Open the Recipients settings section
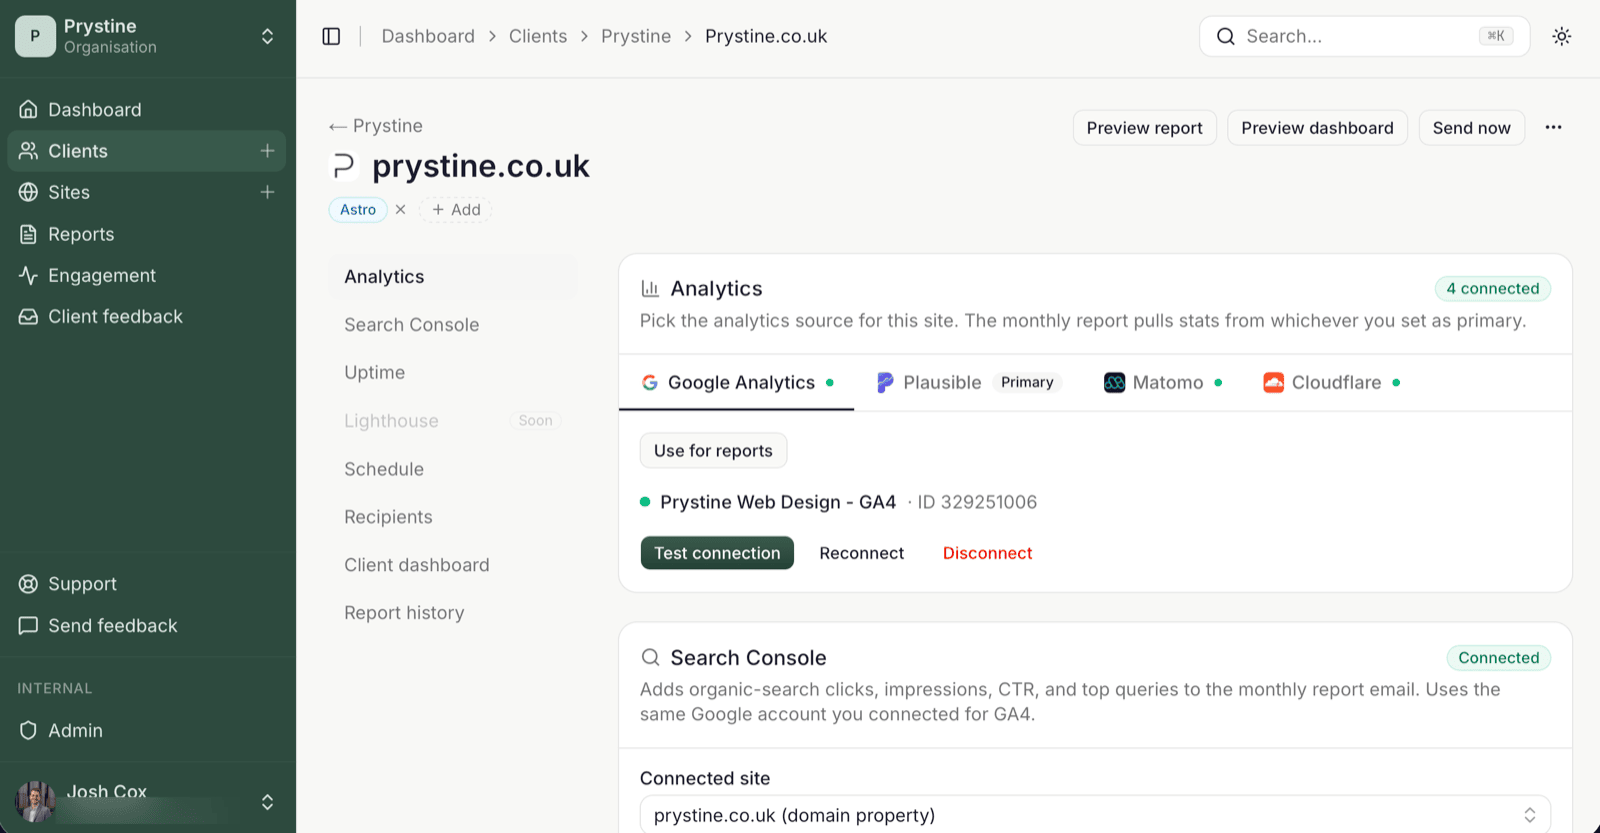1600x833 pixels. click(453, 517)
